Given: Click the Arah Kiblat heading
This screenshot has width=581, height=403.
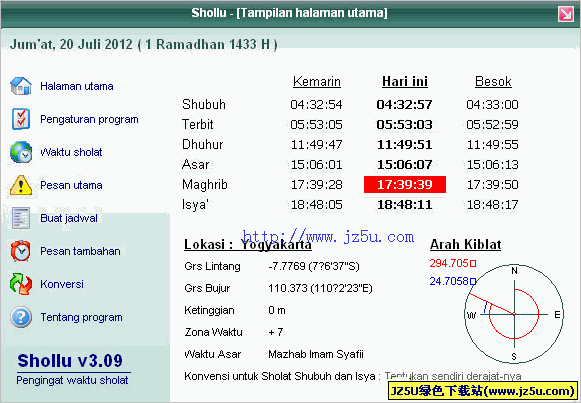Looking at the screenshot, I should [x=465, y=244].
